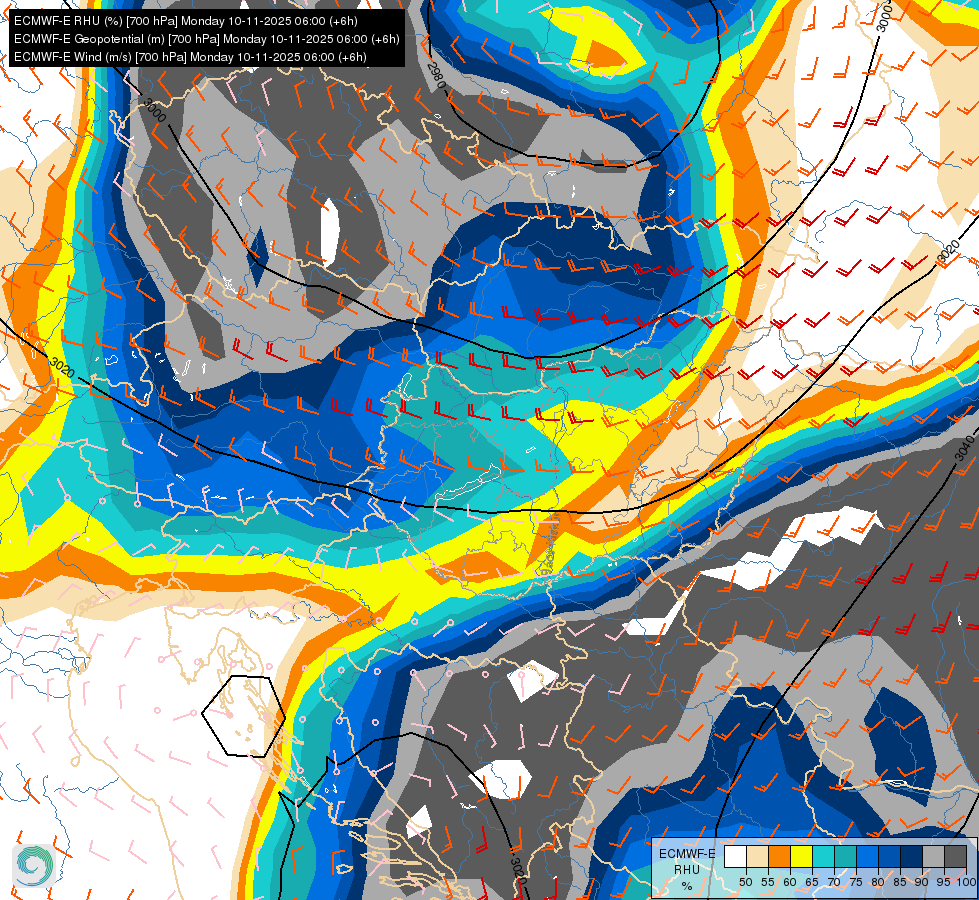Choose the medium blue 80-85 legend swatch

(890, 856)
